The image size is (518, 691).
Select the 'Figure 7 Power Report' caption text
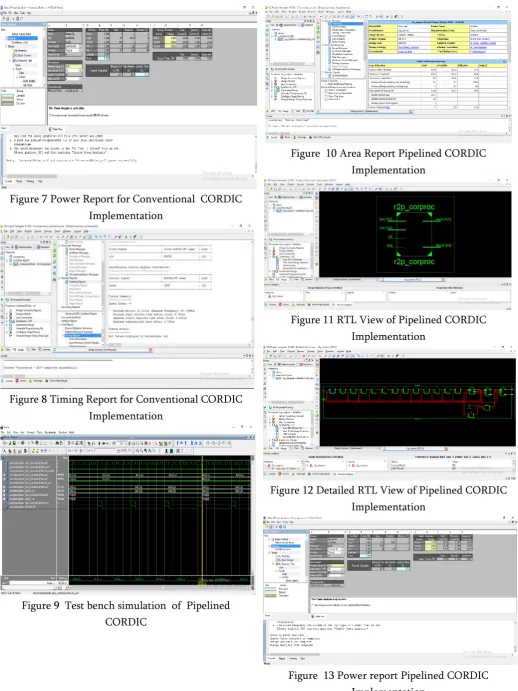pos(126,207)
